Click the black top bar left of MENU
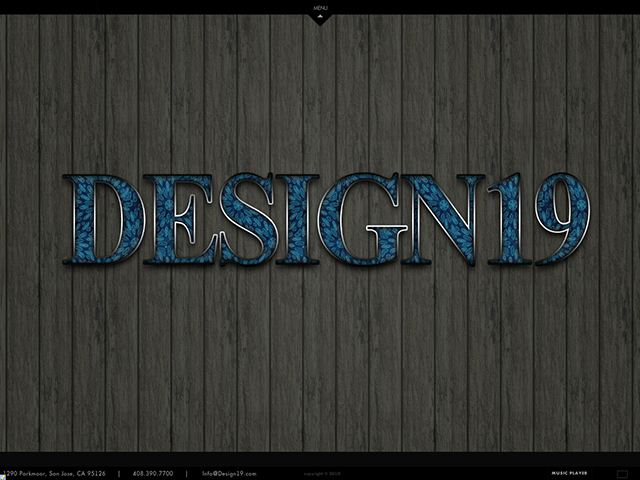Image resolution: width=640 pixels, height=480 pixels. pyautogui.click(x=150, y=6)
